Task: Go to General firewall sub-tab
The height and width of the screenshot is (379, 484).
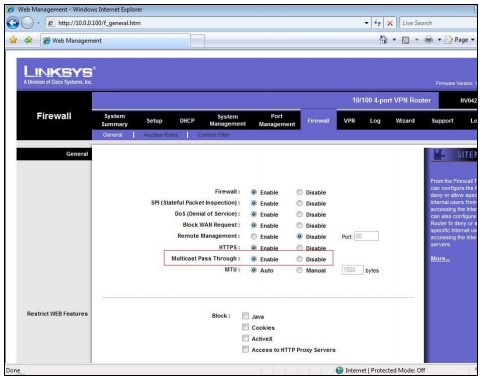Action: (113, 135)
